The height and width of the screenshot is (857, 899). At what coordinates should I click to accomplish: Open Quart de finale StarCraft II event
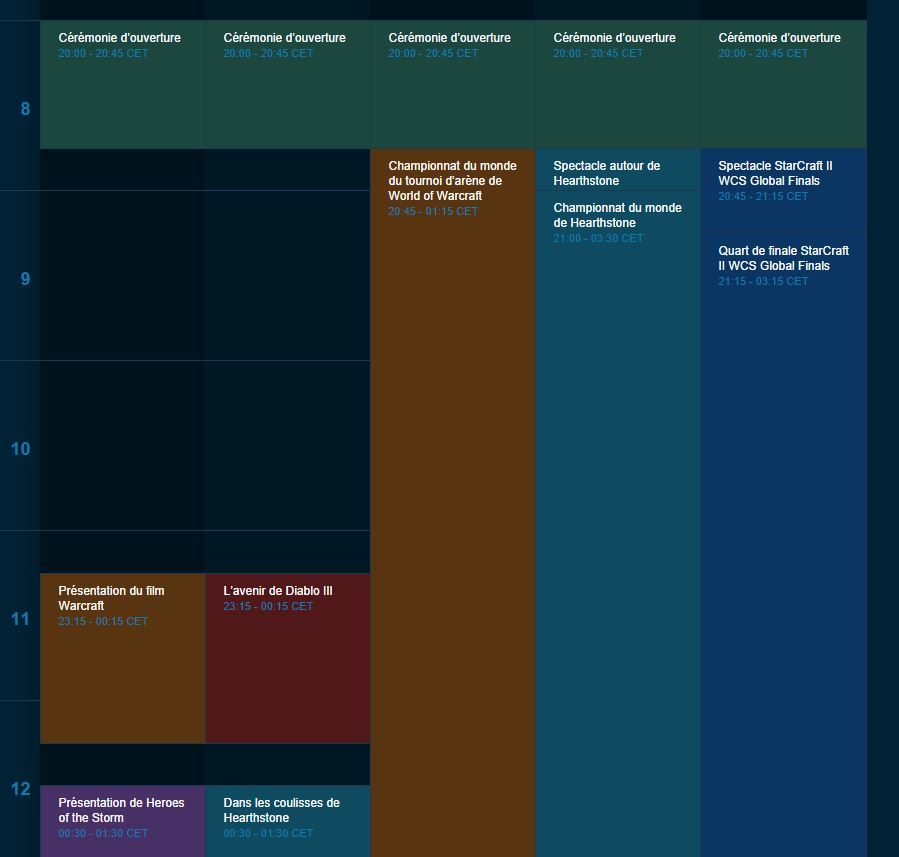click(784, 546)
